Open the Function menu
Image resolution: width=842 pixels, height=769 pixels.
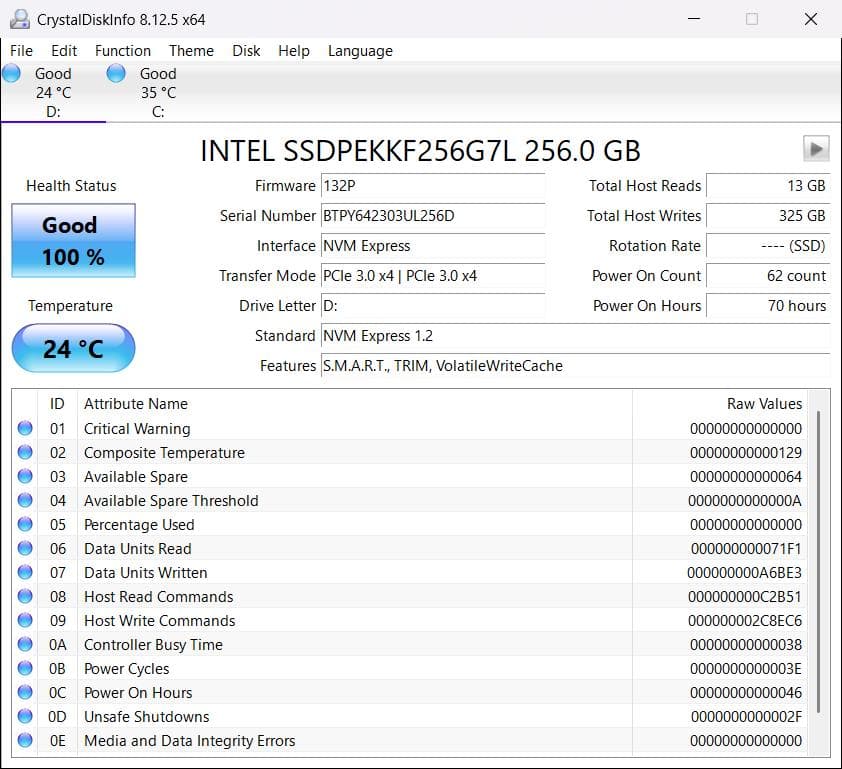click(123, 50)
